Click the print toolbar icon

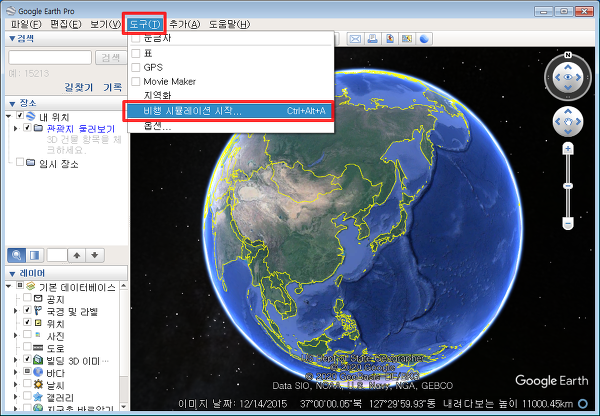tap(373, 39)
